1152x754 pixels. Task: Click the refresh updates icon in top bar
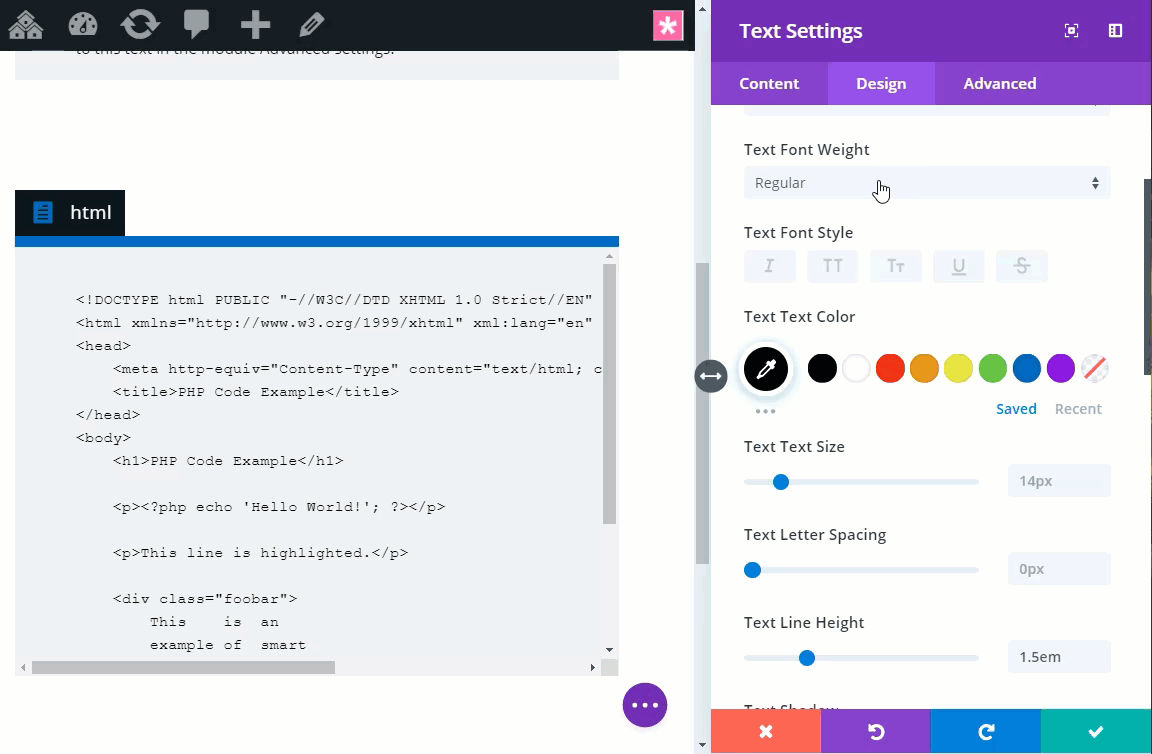click(140, 25)
